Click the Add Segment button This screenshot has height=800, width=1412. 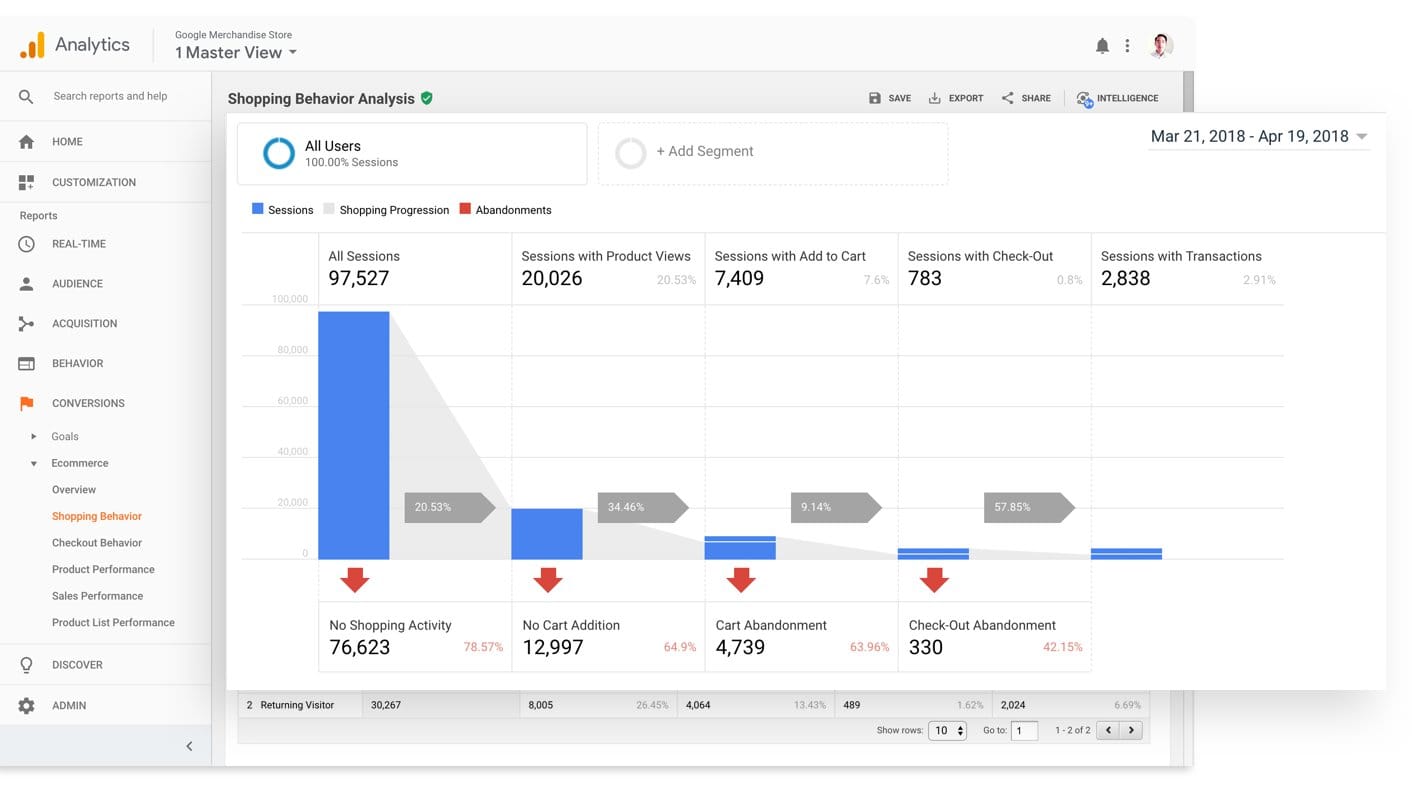pyautogui.click(x=705, y=151)
